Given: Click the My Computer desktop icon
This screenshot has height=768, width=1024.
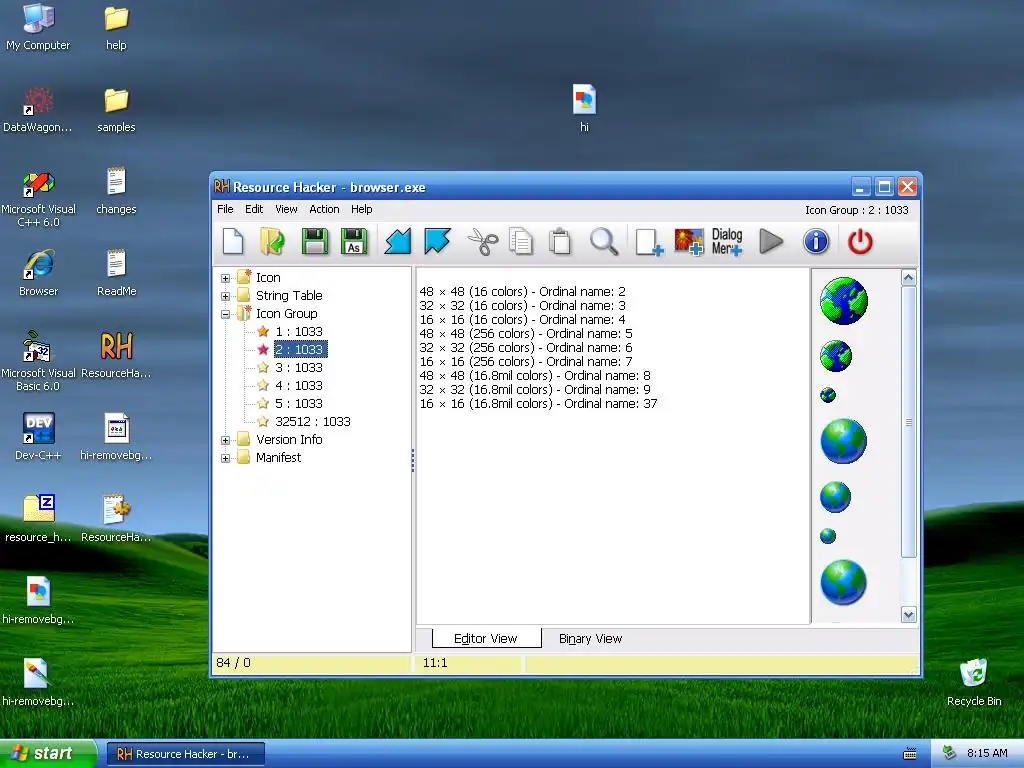Looking at the screenshot, I should click(x=38, y=27).
